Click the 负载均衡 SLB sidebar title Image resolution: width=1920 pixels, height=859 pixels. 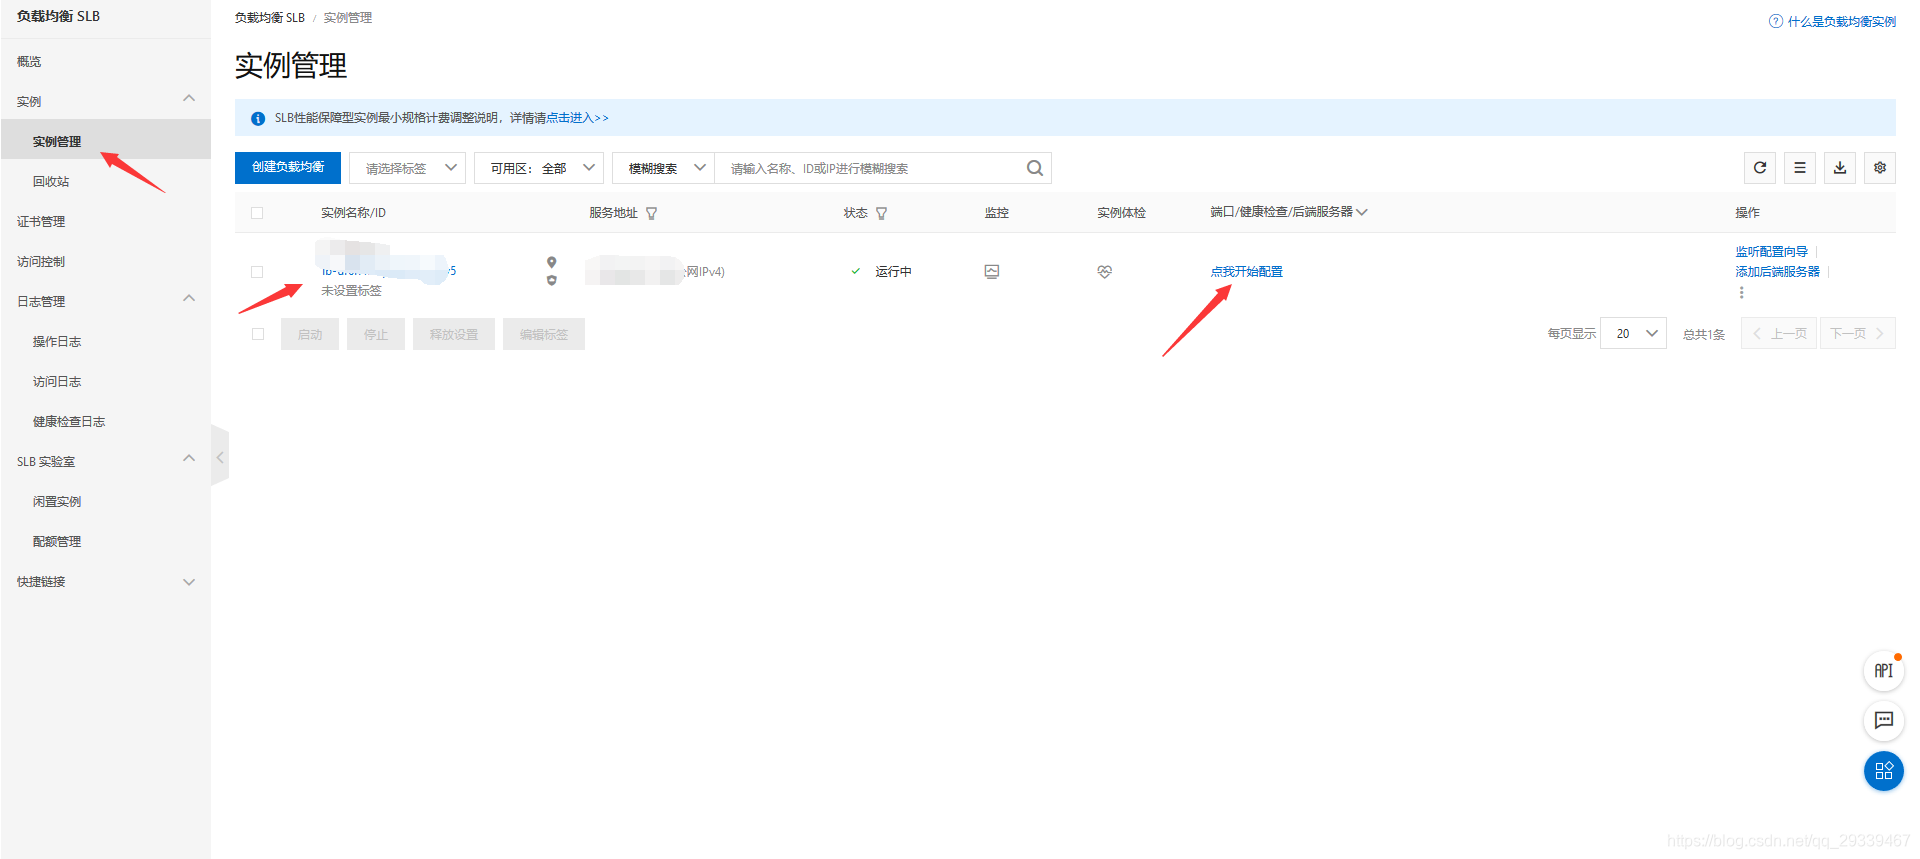click(x=58, y=16)
